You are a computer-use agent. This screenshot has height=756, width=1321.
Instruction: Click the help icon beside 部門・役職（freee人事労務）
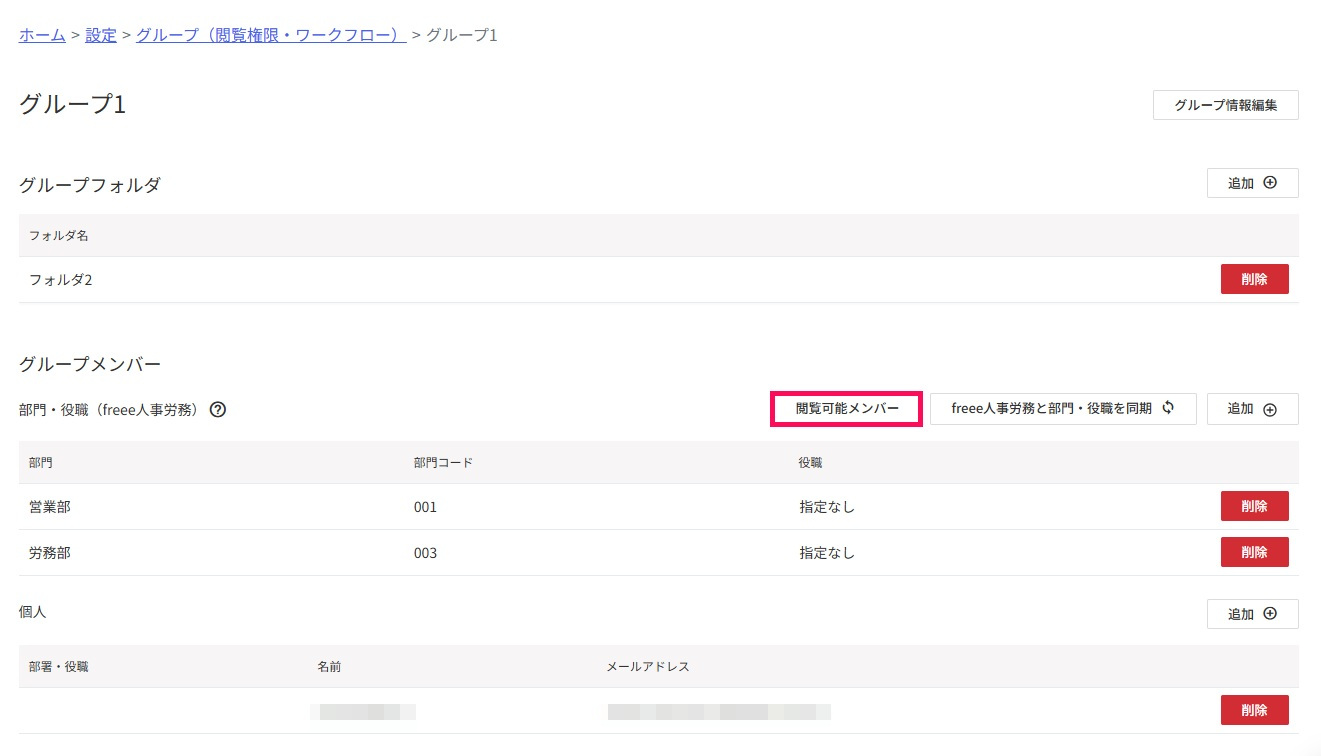pos(218,409)
